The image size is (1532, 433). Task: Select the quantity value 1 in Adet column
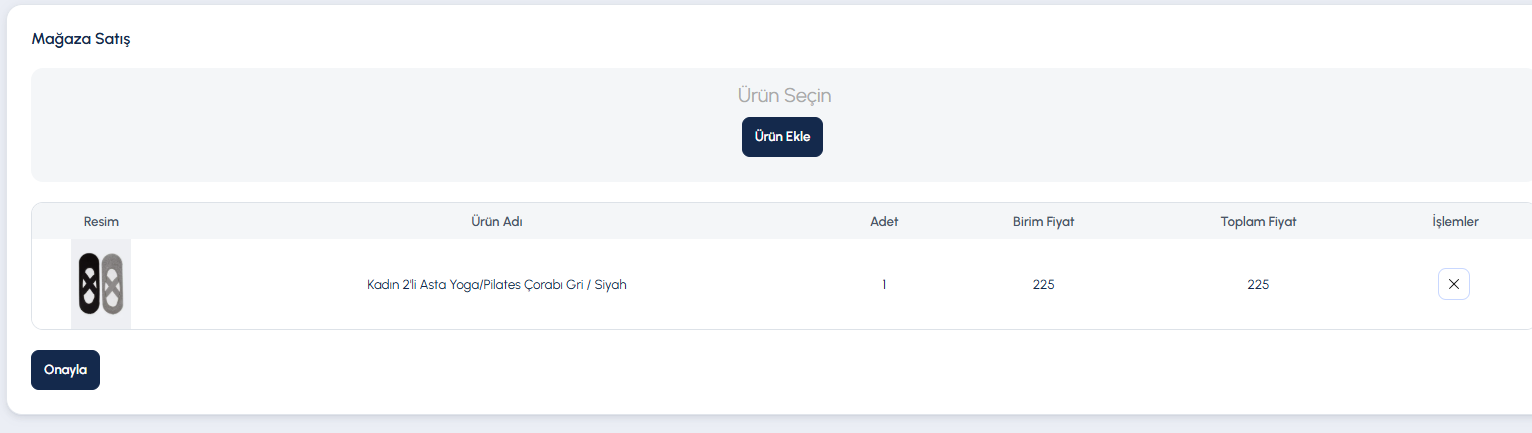click(884, 284)
